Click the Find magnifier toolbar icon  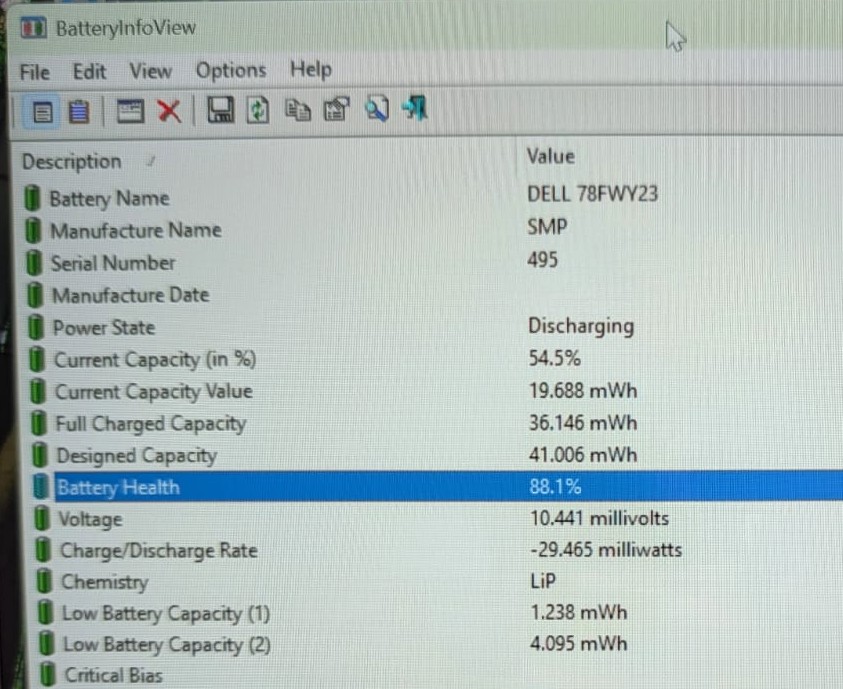pyautogui.click(x=376, y=109)
